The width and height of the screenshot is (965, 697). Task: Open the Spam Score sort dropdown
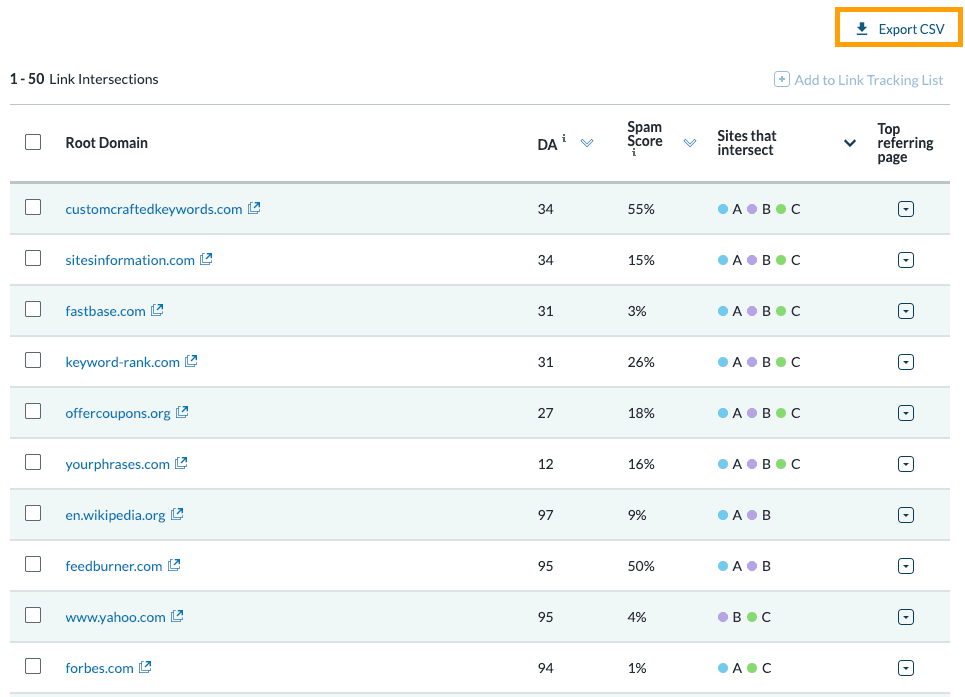(x=690, y=143)
